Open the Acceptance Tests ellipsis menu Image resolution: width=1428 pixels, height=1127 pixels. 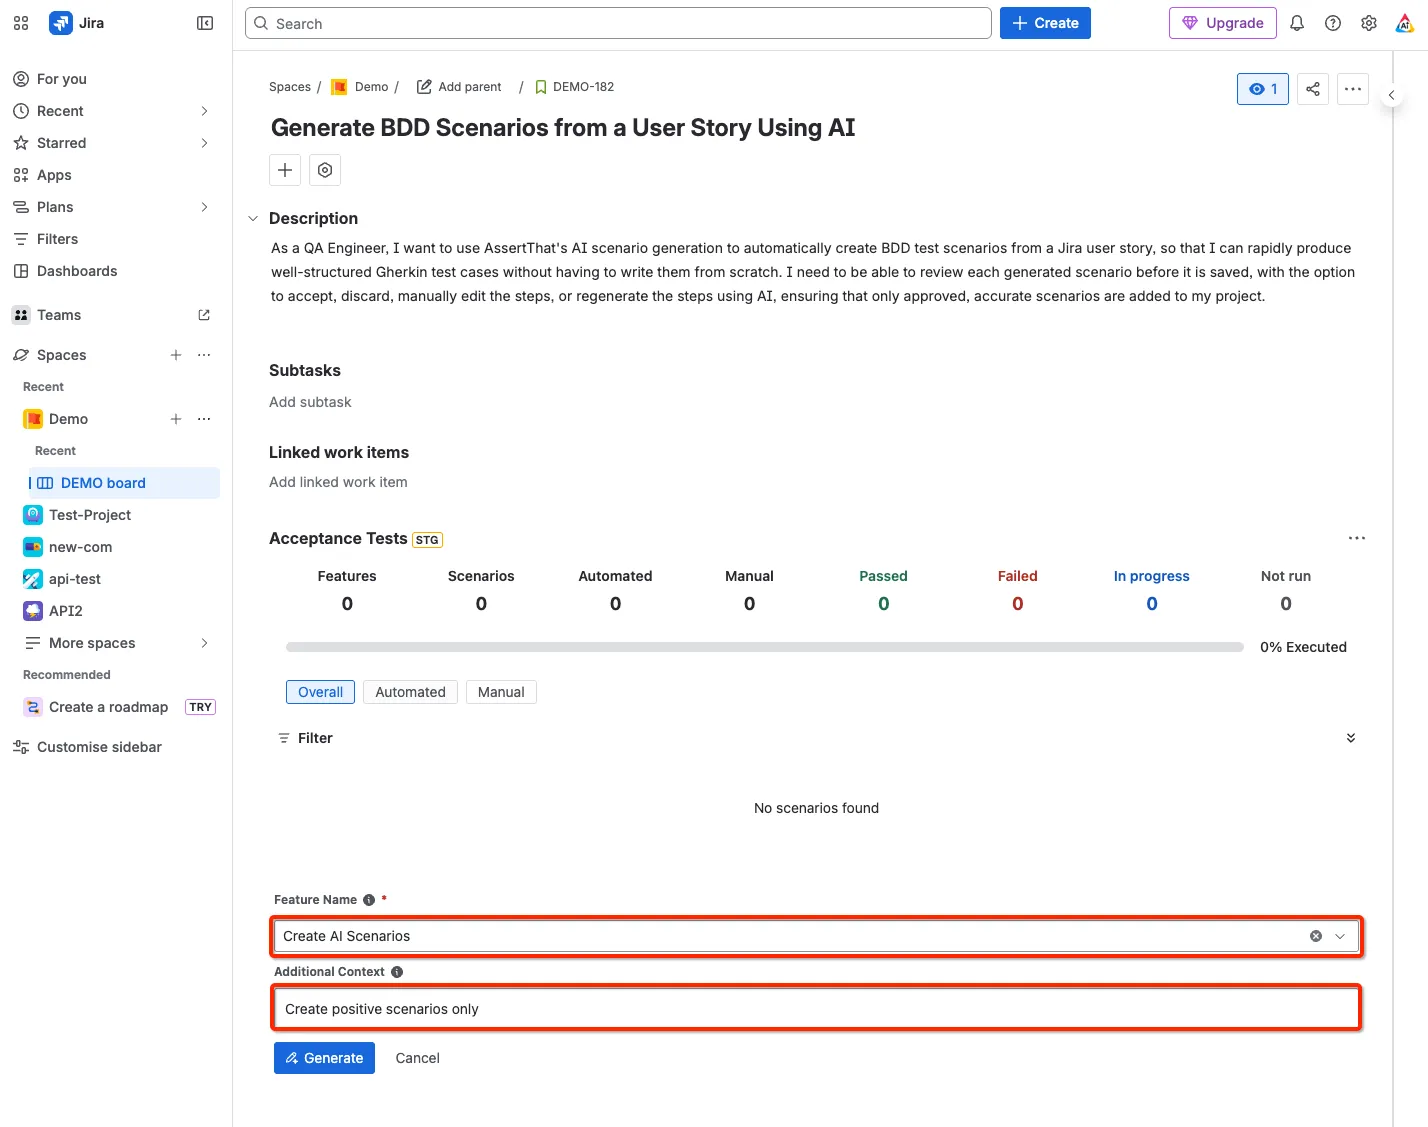point(1357,538)
